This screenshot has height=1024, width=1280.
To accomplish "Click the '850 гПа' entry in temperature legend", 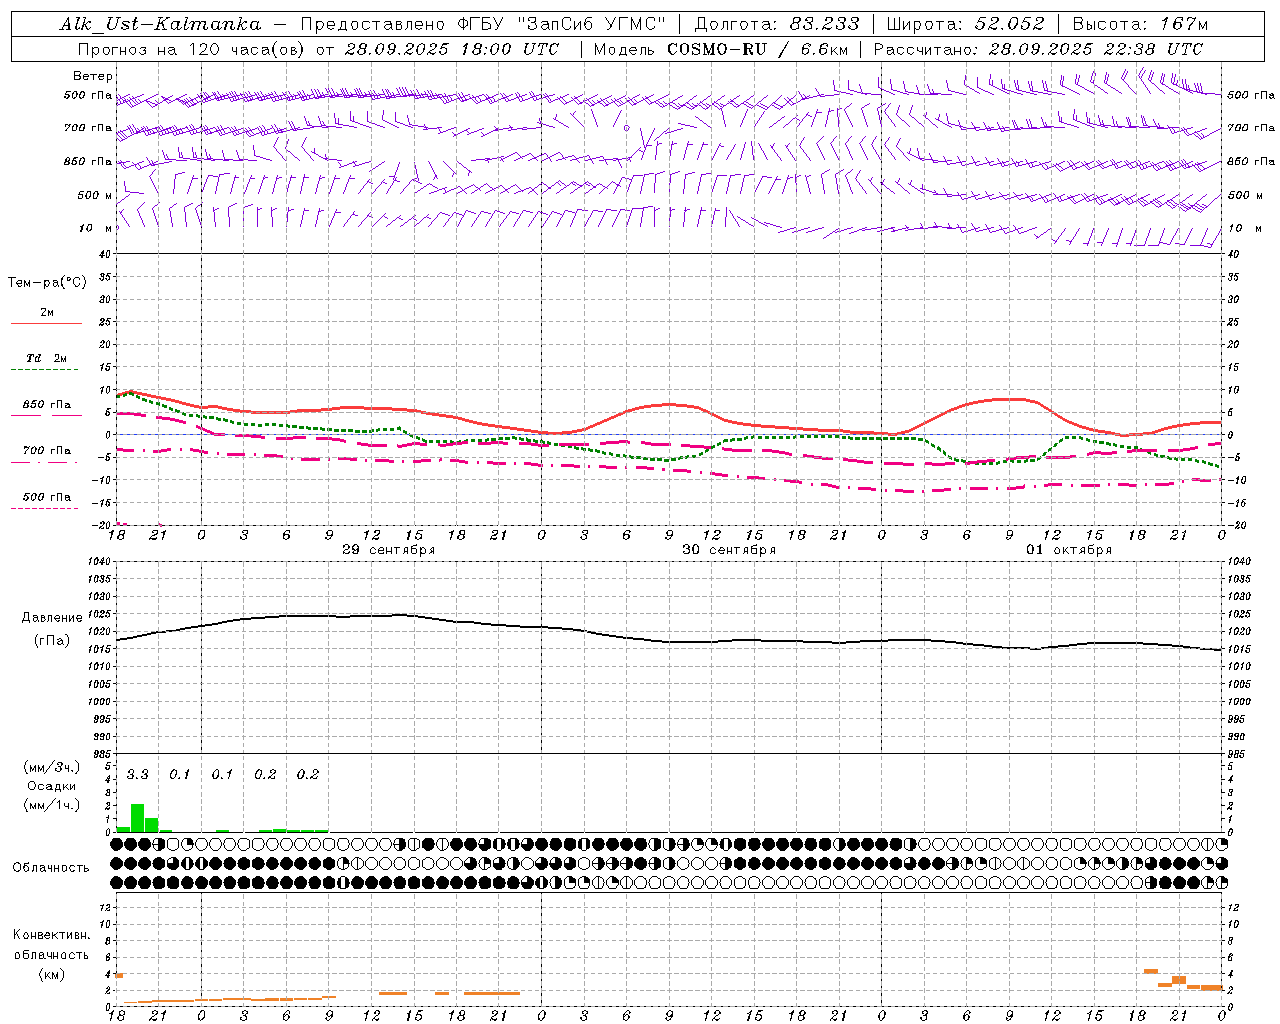I will click(x=47, y=405).
